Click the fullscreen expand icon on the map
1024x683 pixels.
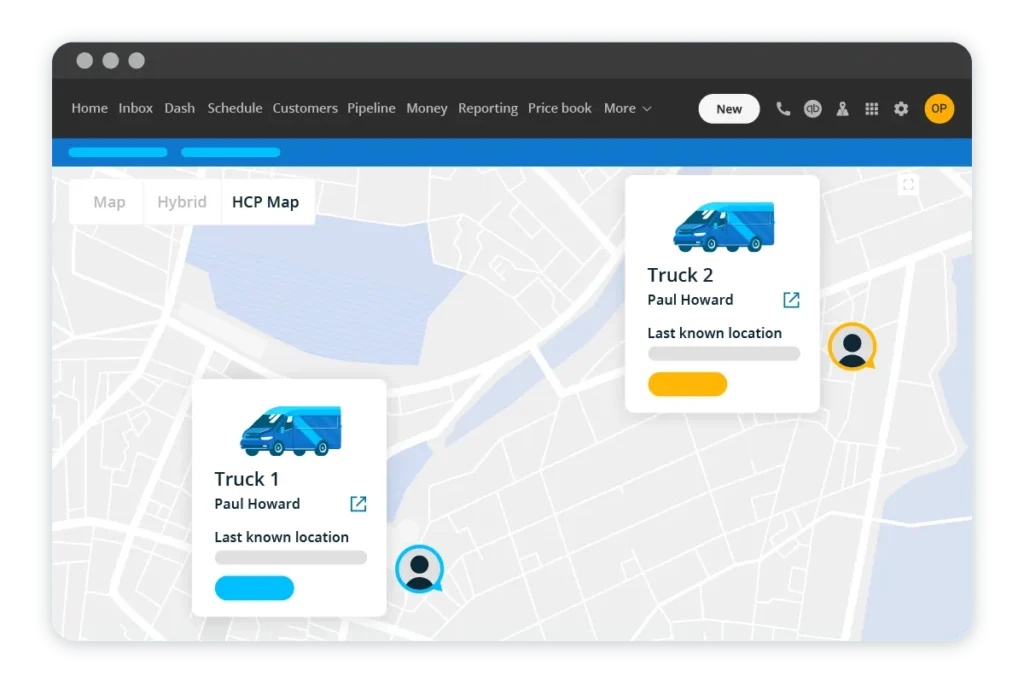coord(908,184)
